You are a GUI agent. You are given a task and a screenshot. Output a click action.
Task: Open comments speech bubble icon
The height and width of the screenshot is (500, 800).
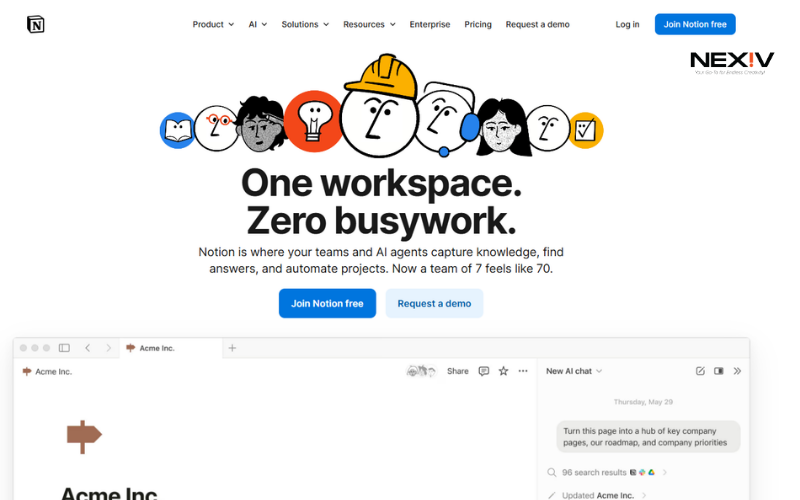[x=484, y=371]
